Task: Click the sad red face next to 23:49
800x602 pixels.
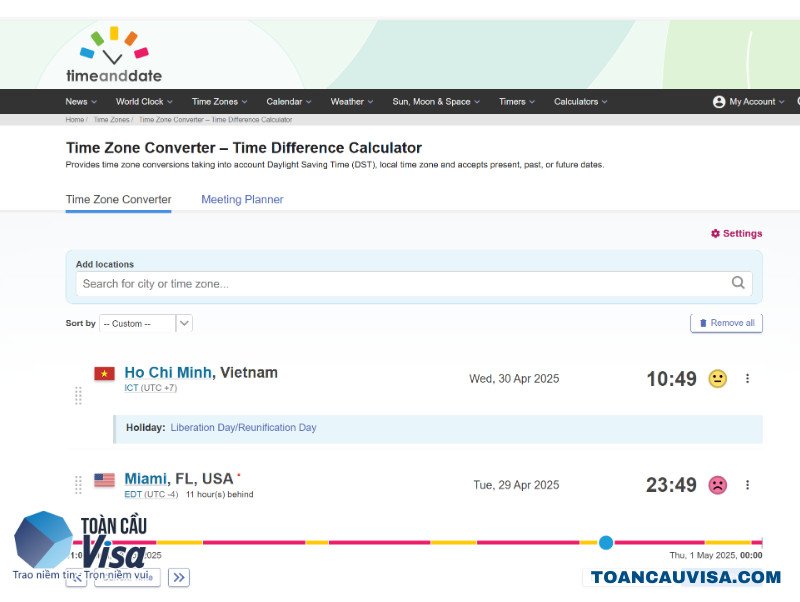Action: pyautogui.click(x=717, y=485)
